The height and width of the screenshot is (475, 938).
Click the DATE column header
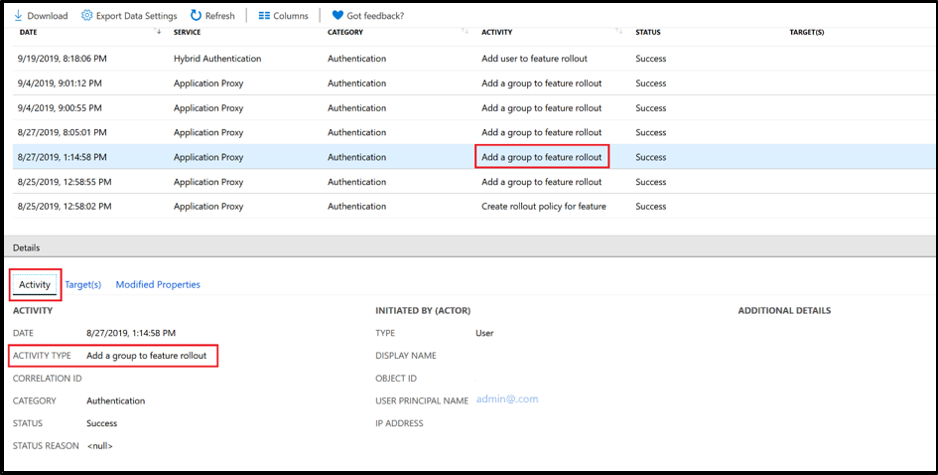coord(28,32)
